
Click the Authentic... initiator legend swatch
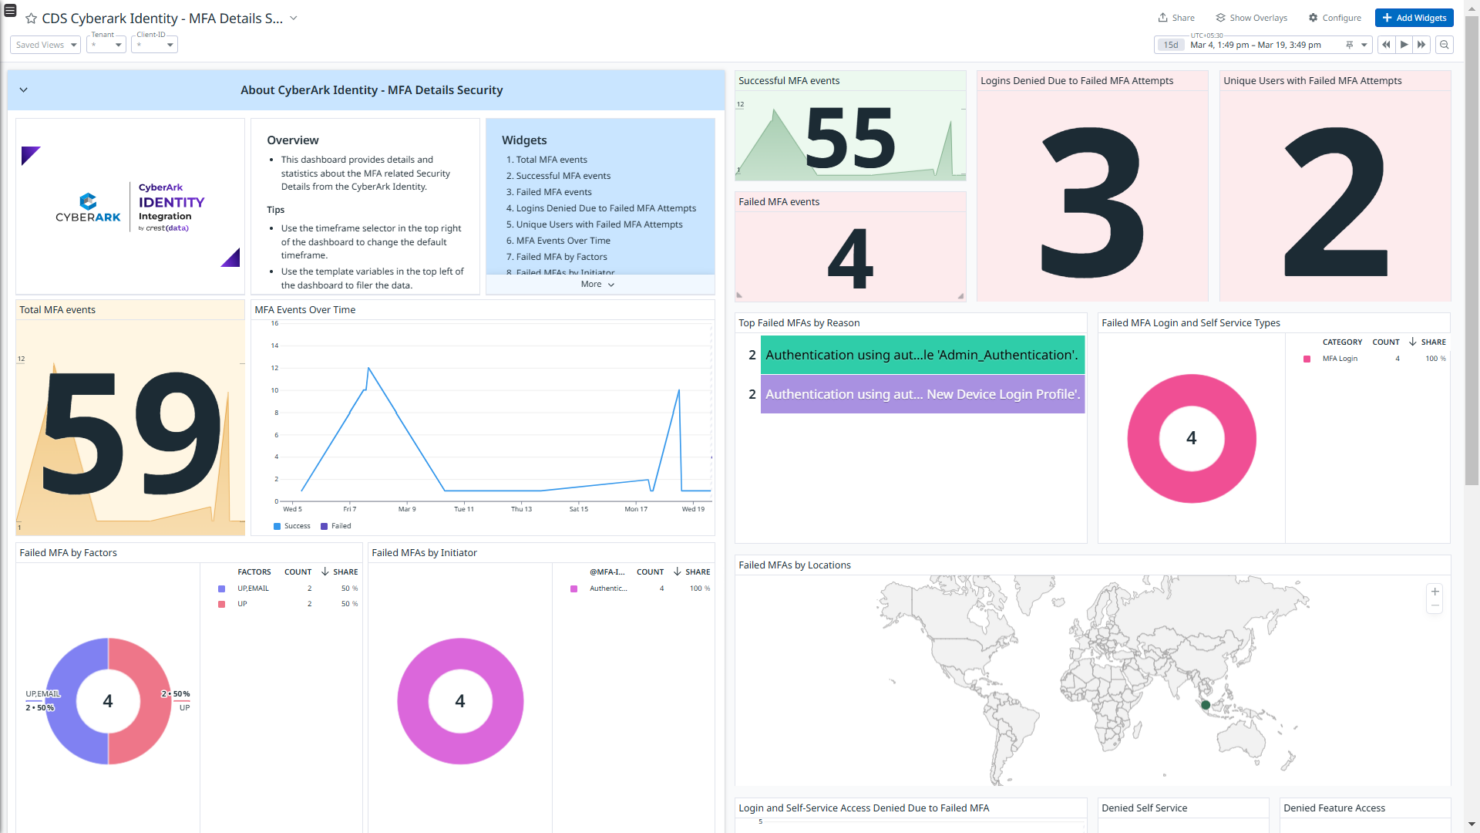573,588
